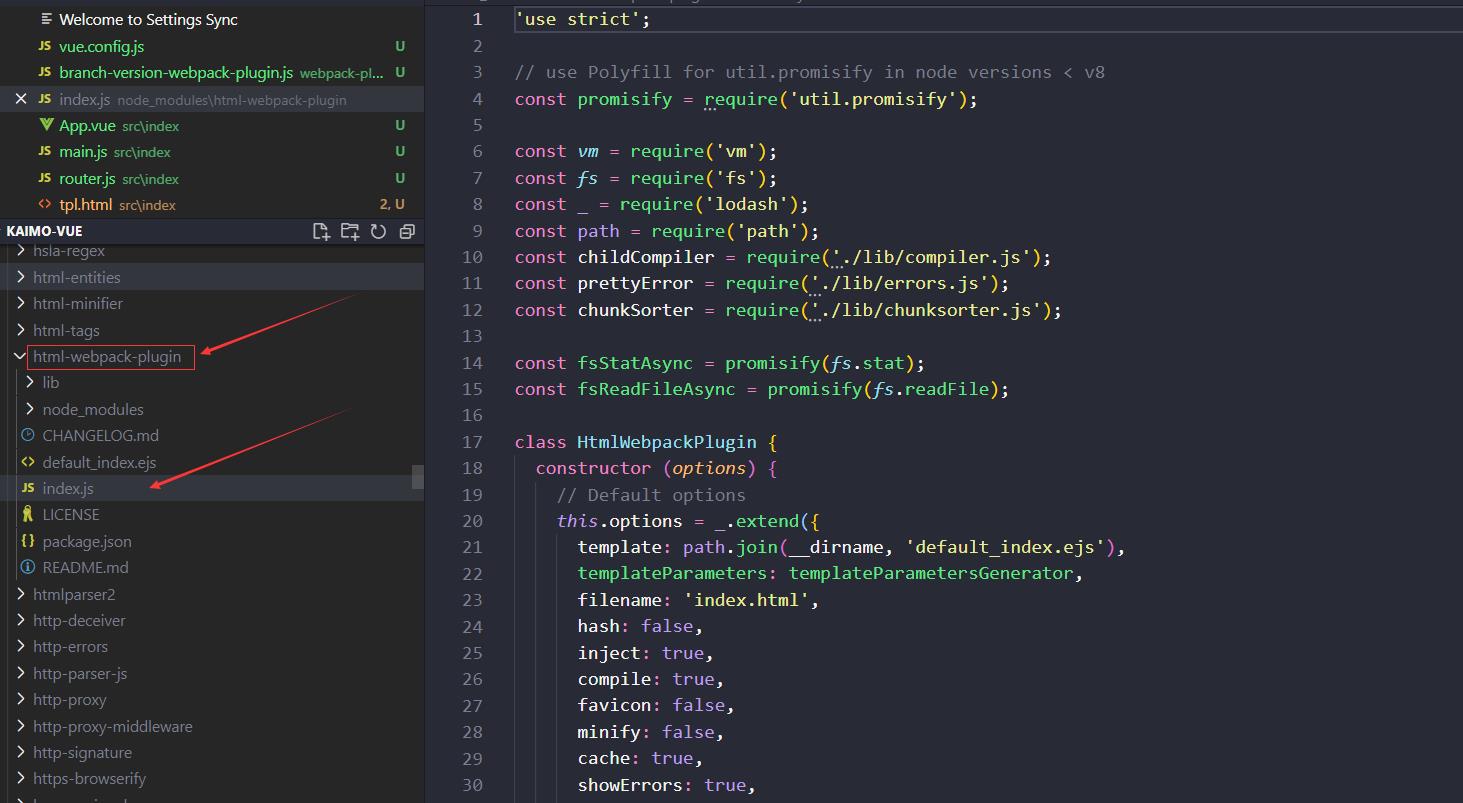
Task: Close the index.js open editor
Action: pos(21,99)
